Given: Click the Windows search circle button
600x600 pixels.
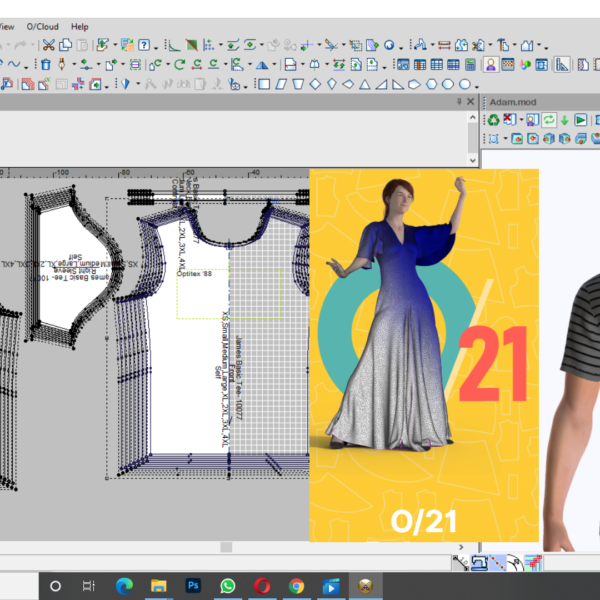Looking at the screenshot, I should tap(55, 586).
